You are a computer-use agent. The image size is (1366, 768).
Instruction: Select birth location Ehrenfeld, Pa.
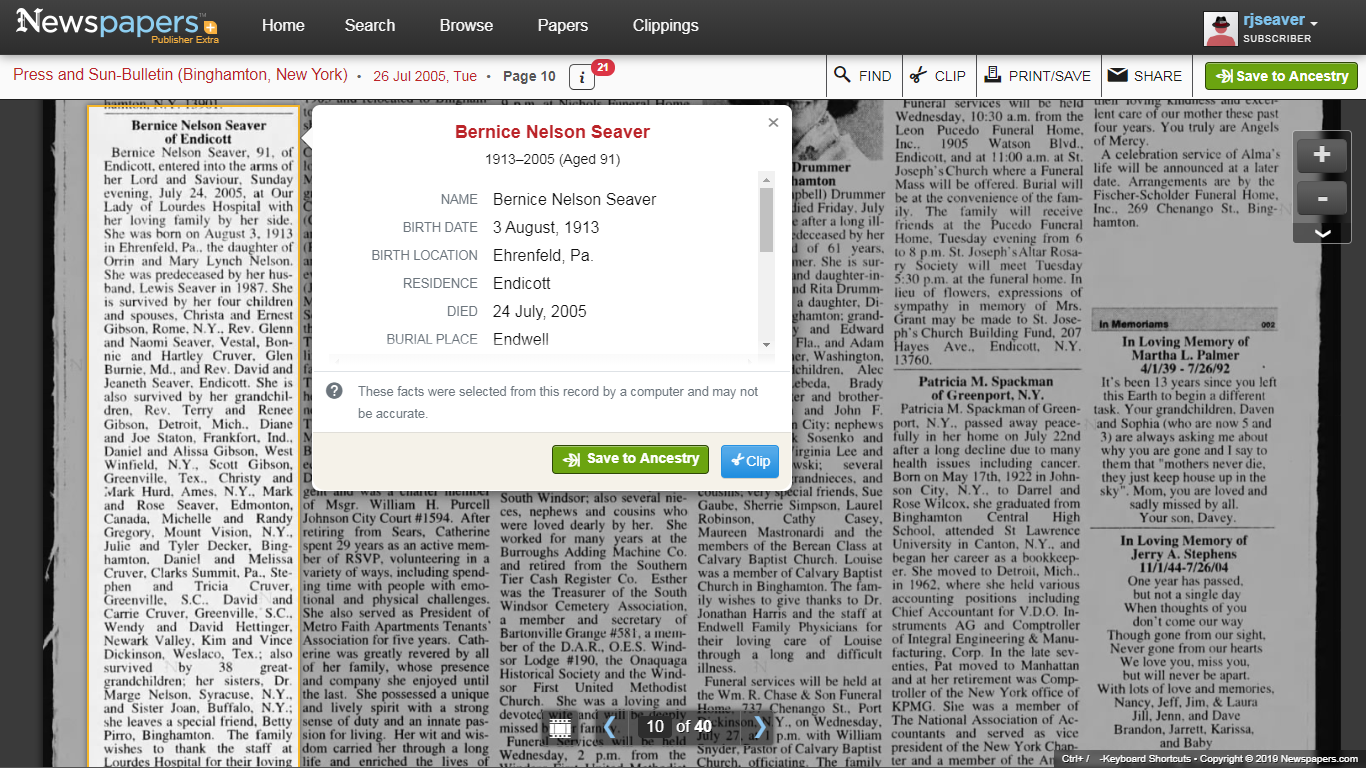(543, 255)
